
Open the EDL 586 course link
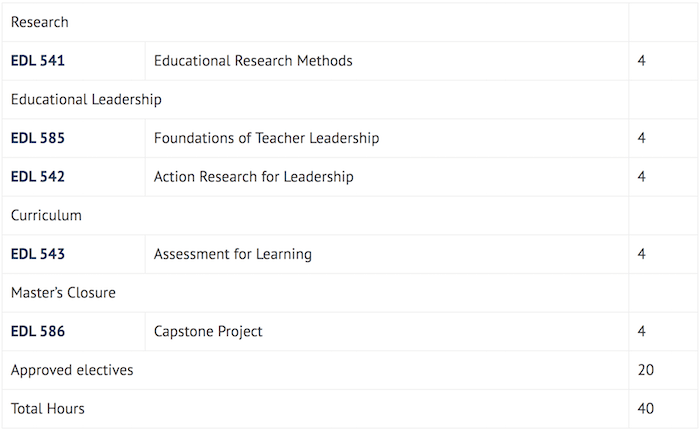coord(38,331)
